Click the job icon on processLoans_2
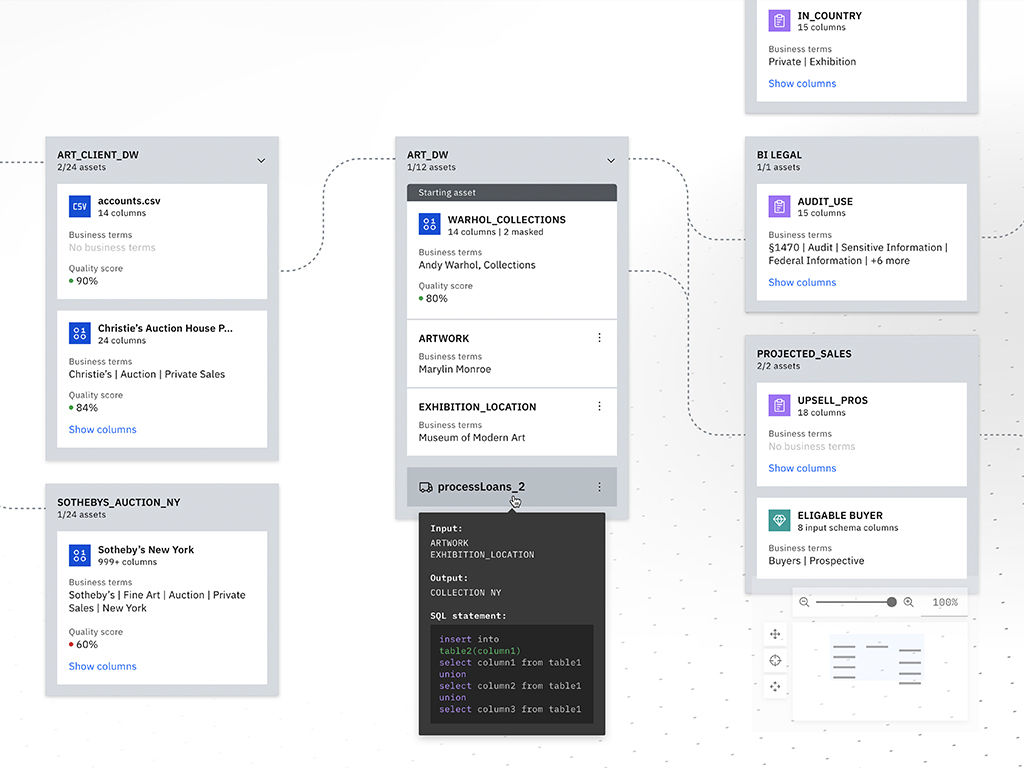Screen dimensions: 1024x768 425,487
